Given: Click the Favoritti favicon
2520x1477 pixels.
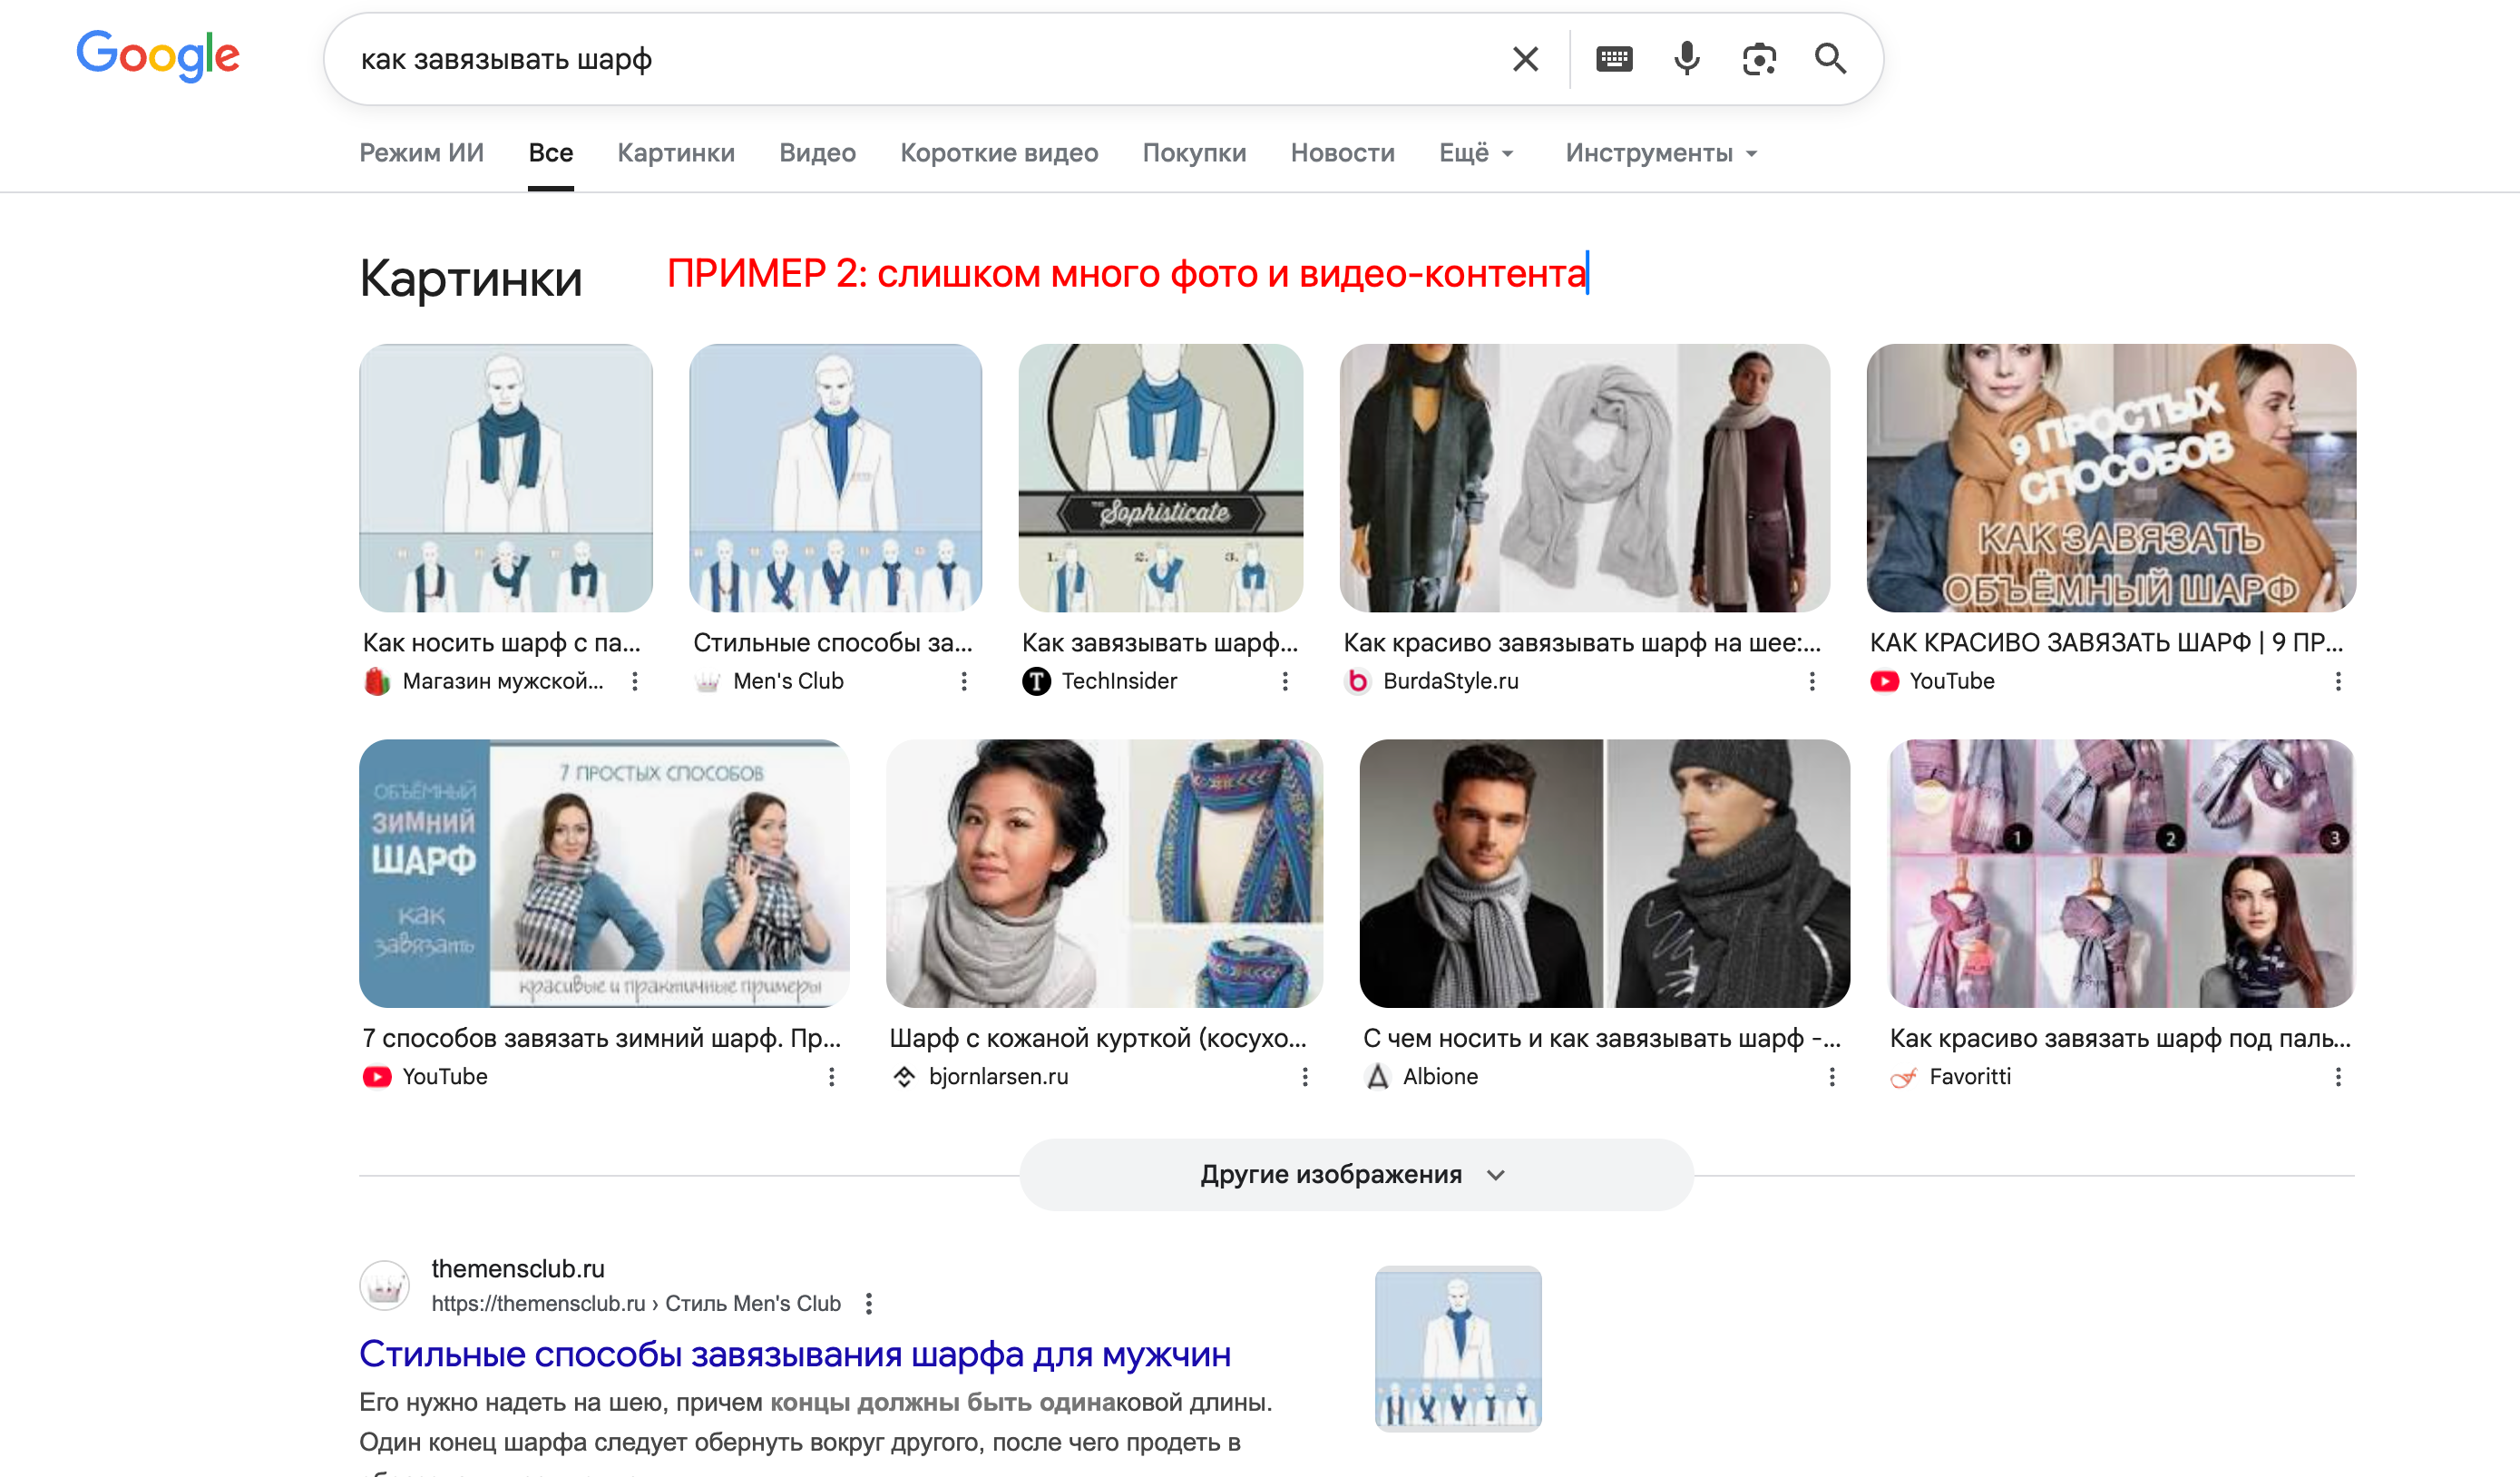Looking at the screenshot, I should tap(1903, 1077).
